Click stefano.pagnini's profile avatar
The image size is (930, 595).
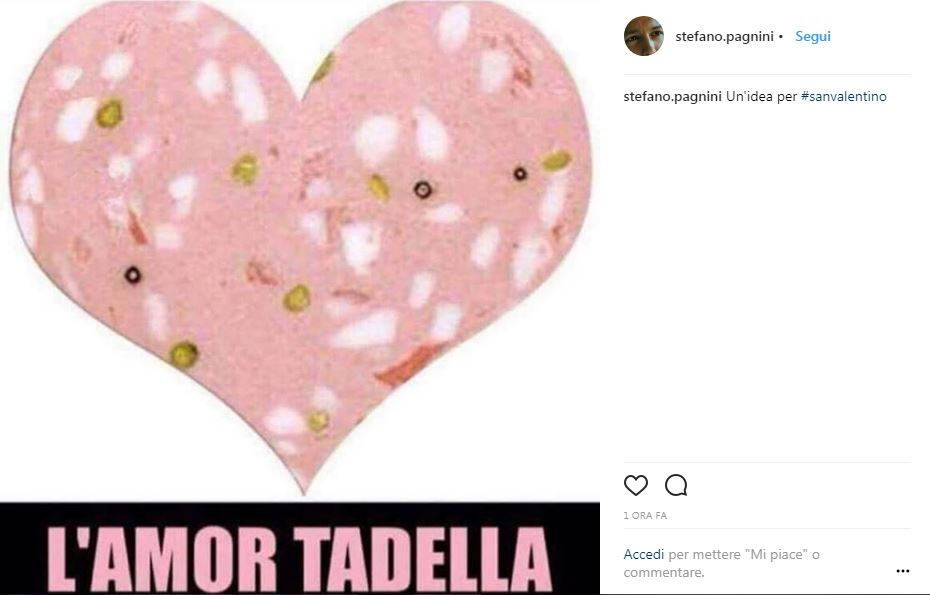pos(644,36)
